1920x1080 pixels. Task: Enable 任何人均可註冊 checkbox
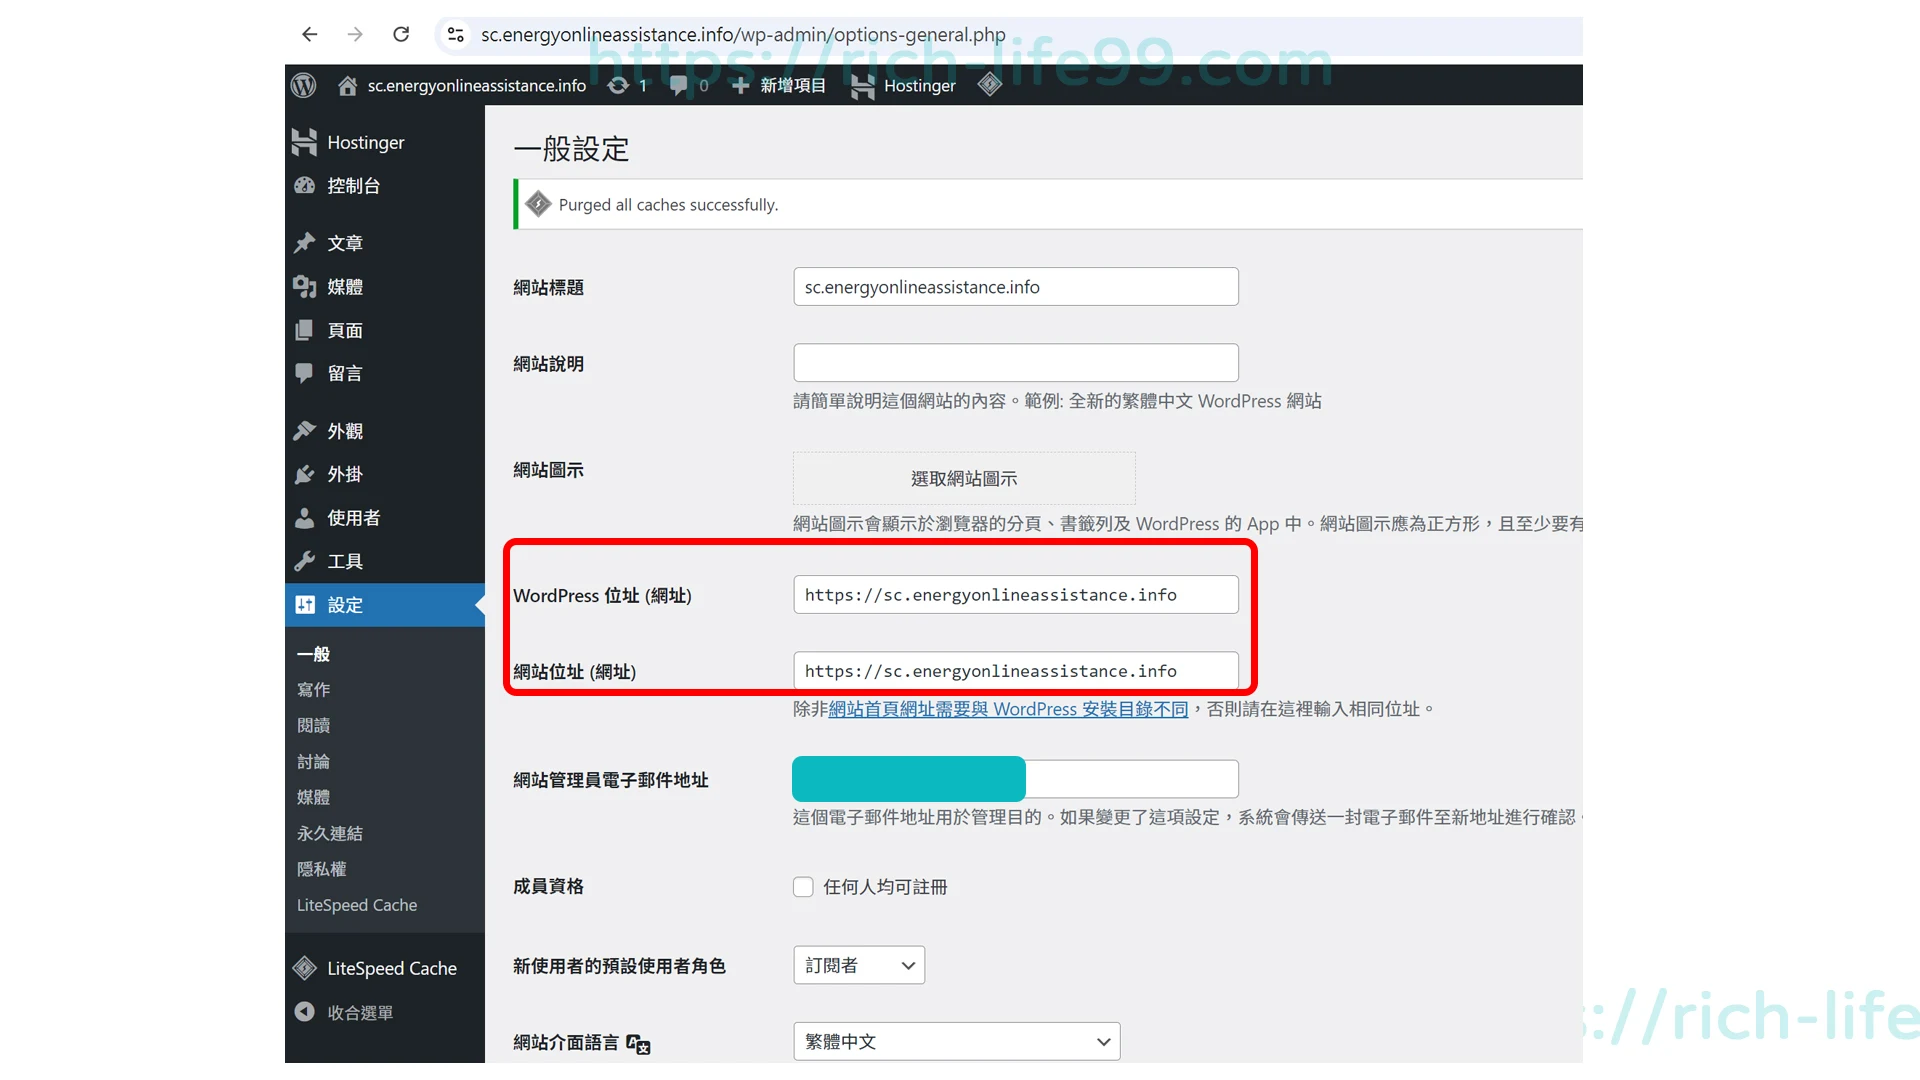[x=803, y=887]
